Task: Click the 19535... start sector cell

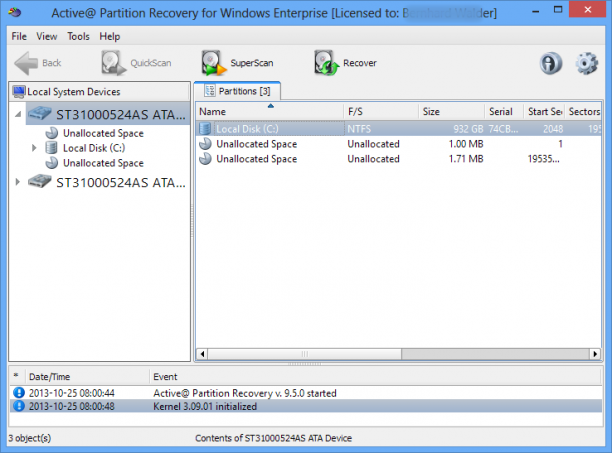Action: pos(543,158)
